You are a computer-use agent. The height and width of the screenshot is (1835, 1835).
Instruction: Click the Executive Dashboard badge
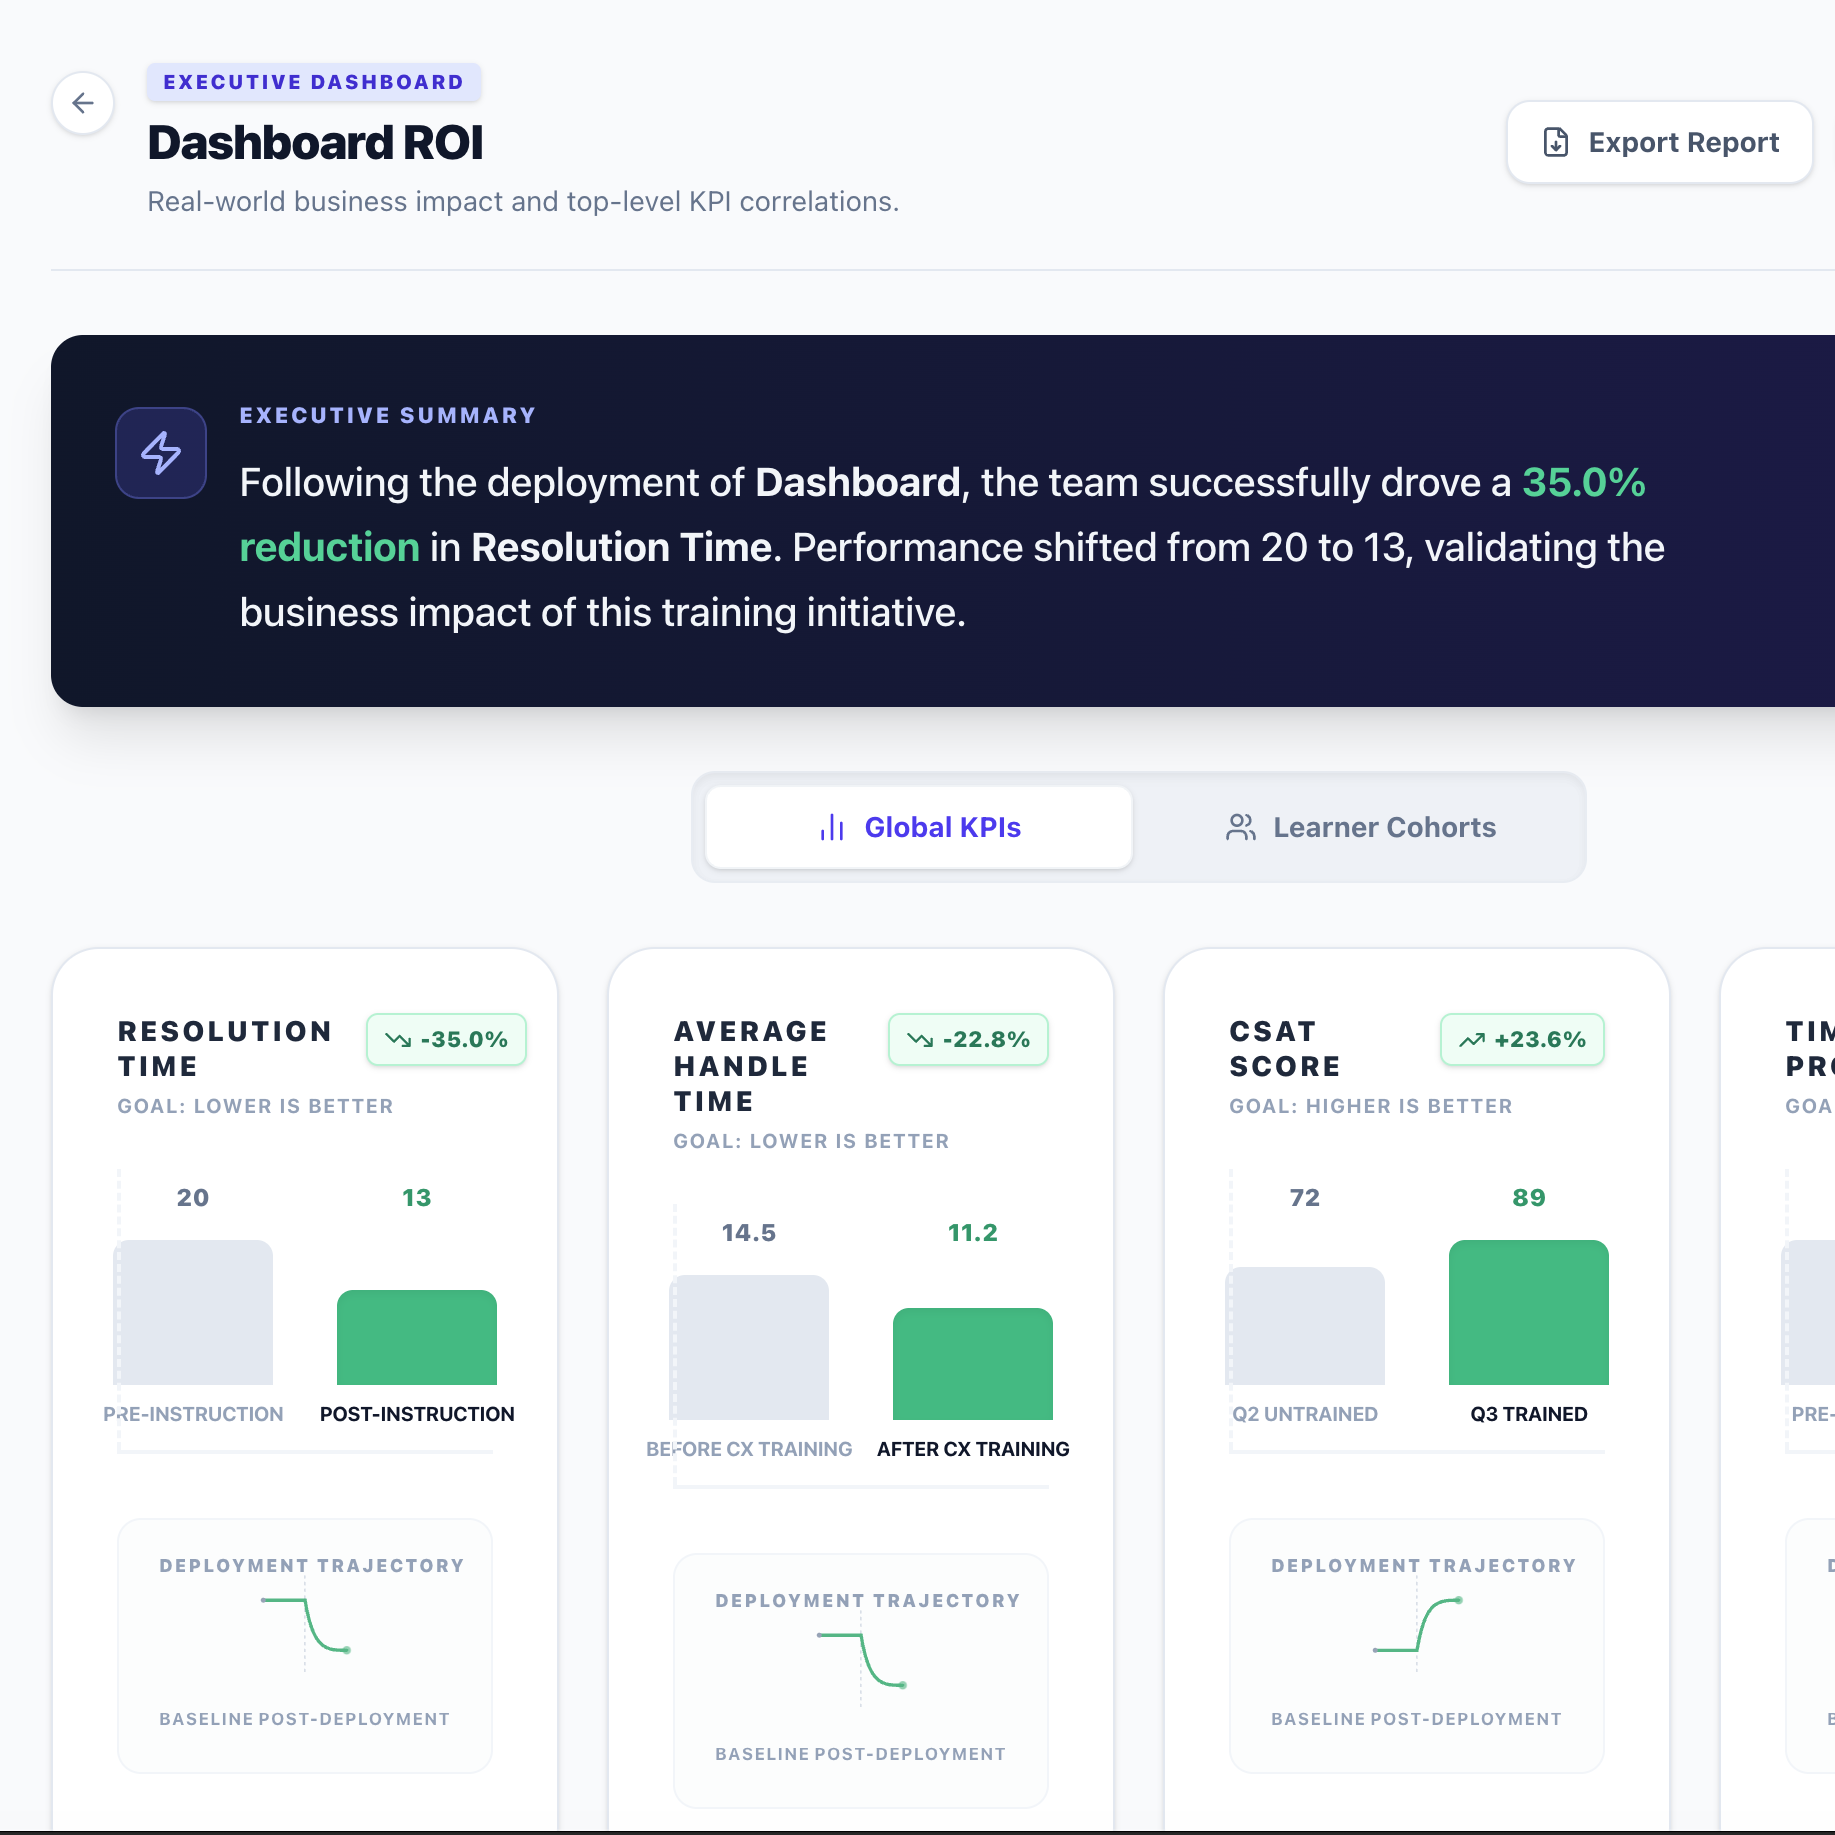pos(314,82)
